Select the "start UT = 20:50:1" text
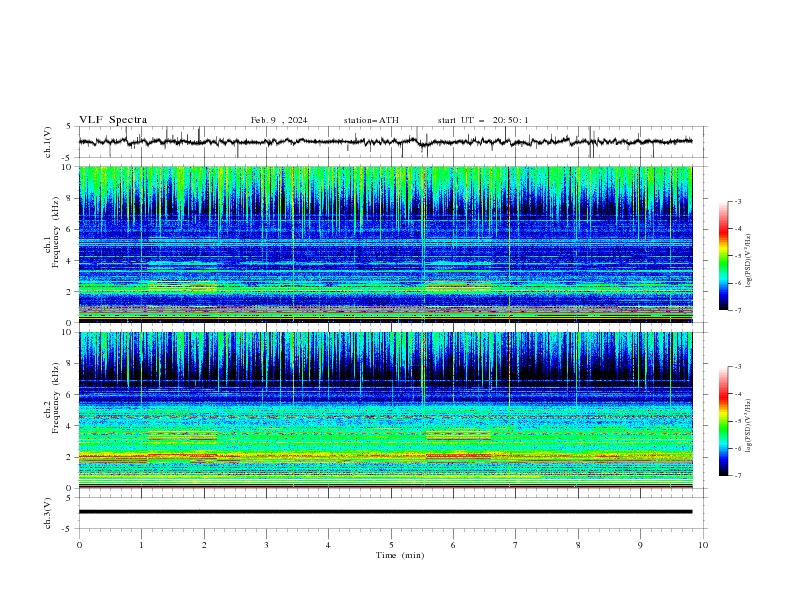 [x=483, y=120]
